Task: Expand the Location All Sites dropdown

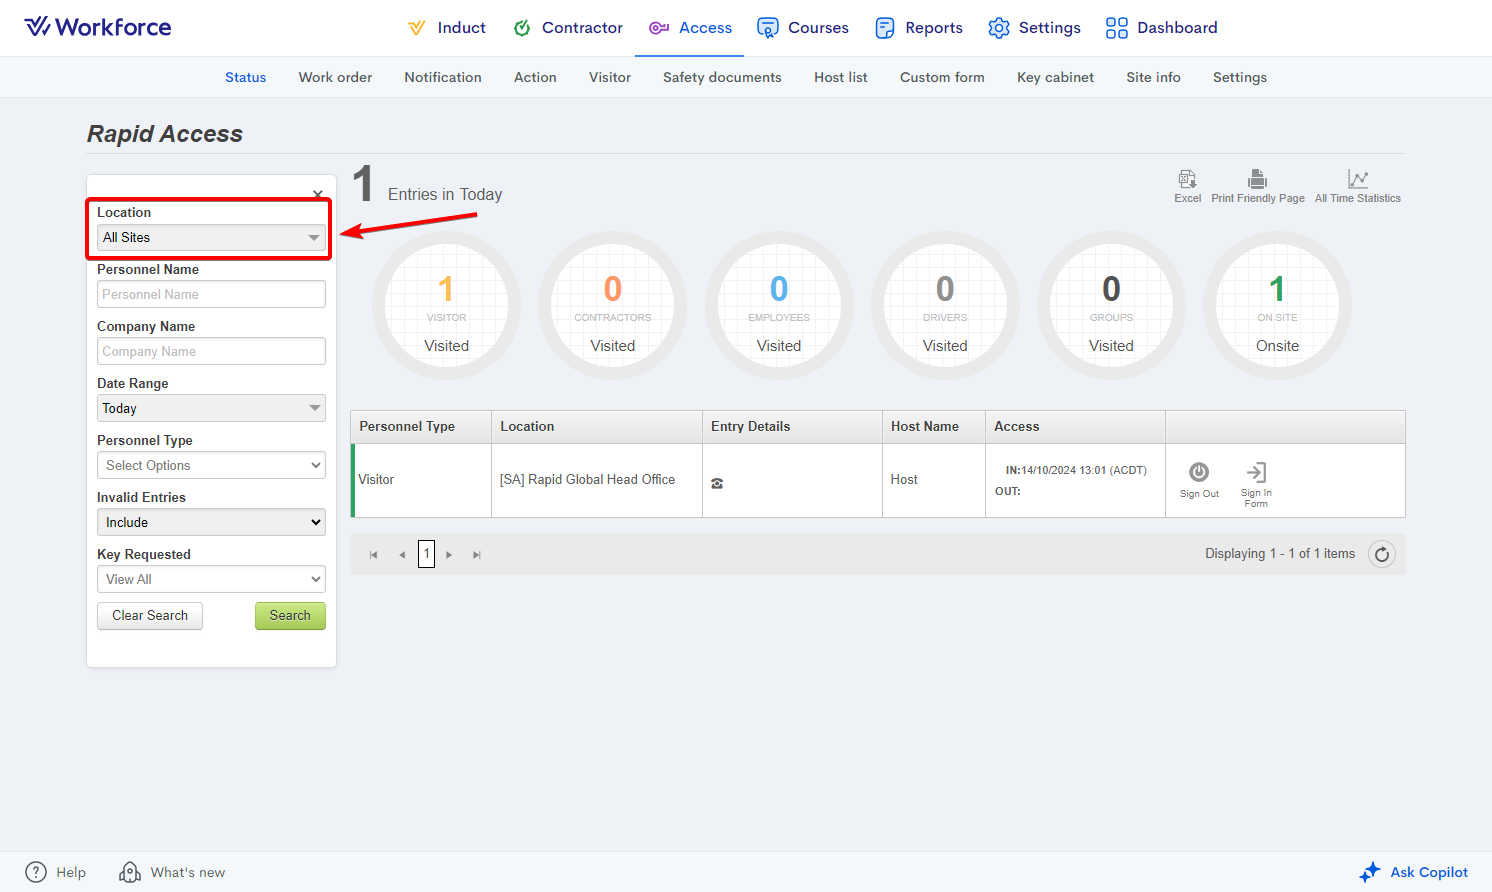Action: 211,238
